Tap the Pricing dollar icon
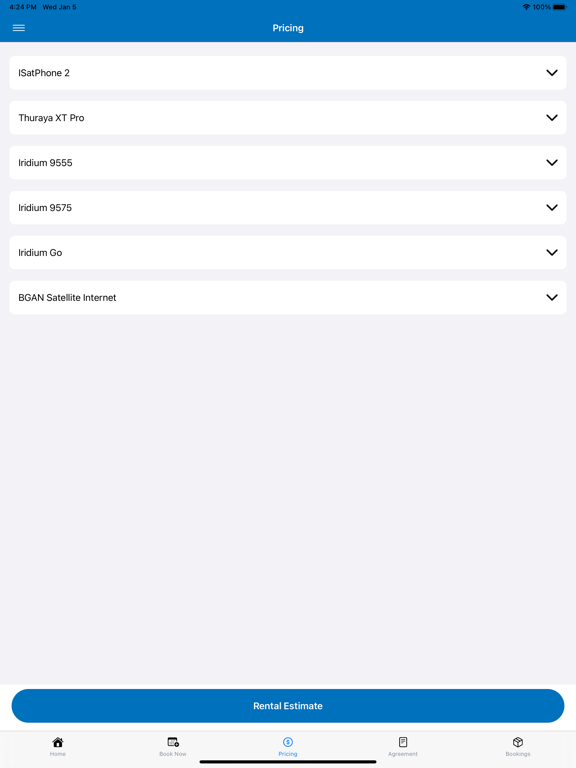The image size is (576, 768). click(x=288, y=742)
